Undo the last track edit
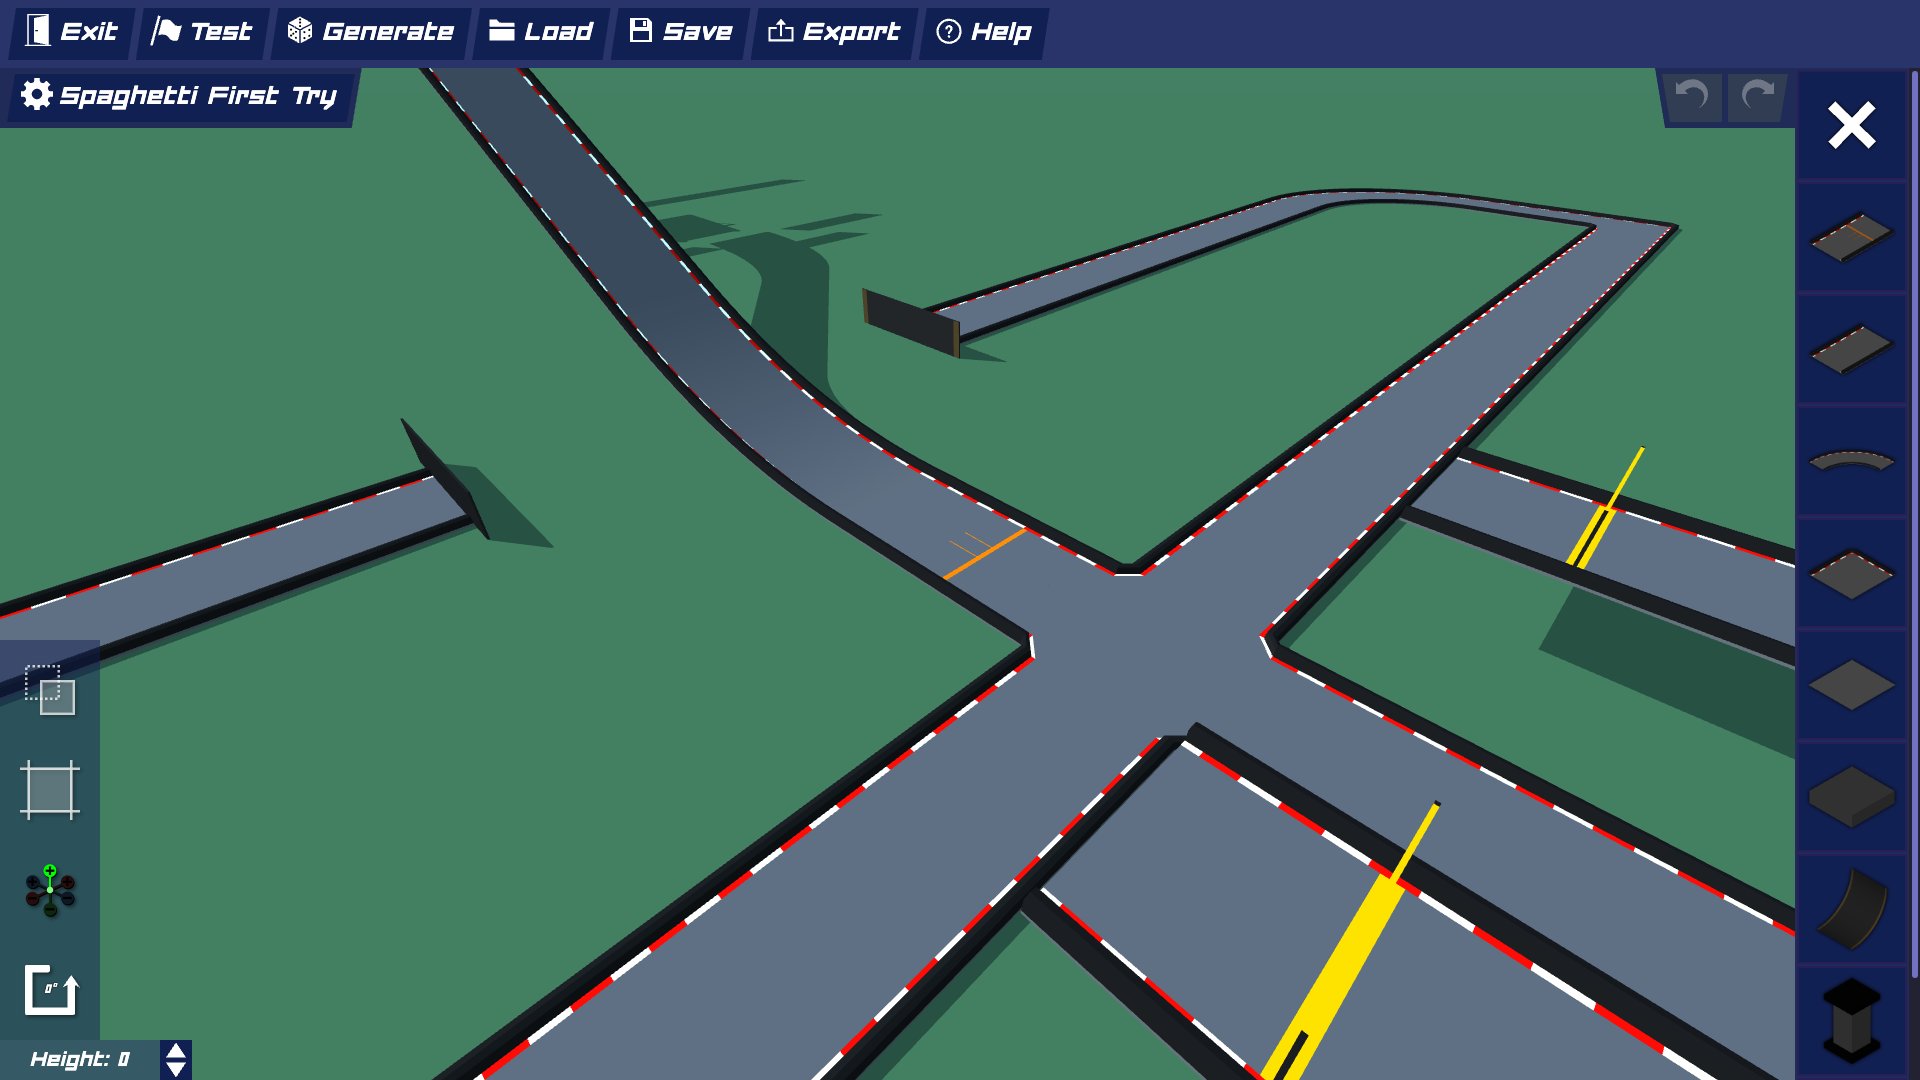Image resolution: width=1920 pixels, height=1080 pixels. (1692, 97)
